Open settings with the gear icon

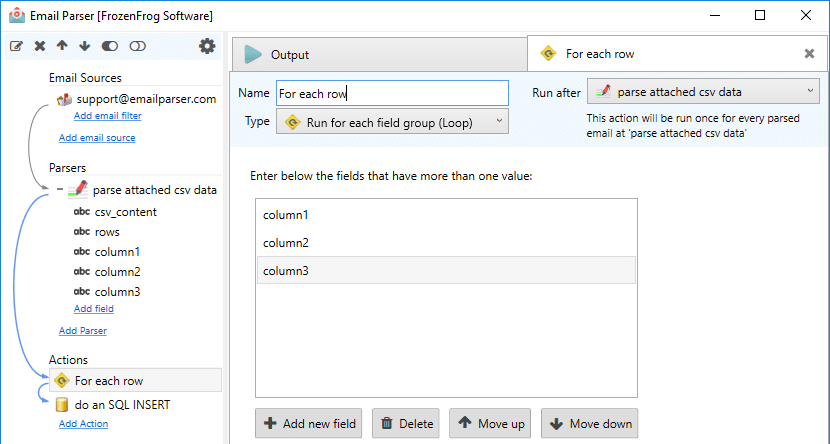(x=207, y=46)
